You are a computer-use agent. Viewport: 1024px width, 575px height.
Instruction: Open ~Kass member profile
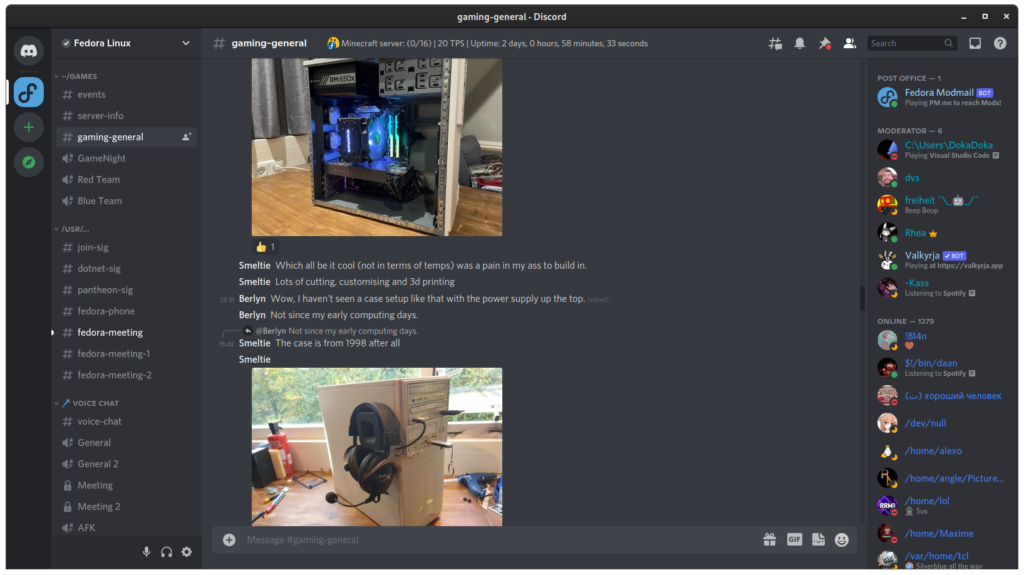coord(941,288)
